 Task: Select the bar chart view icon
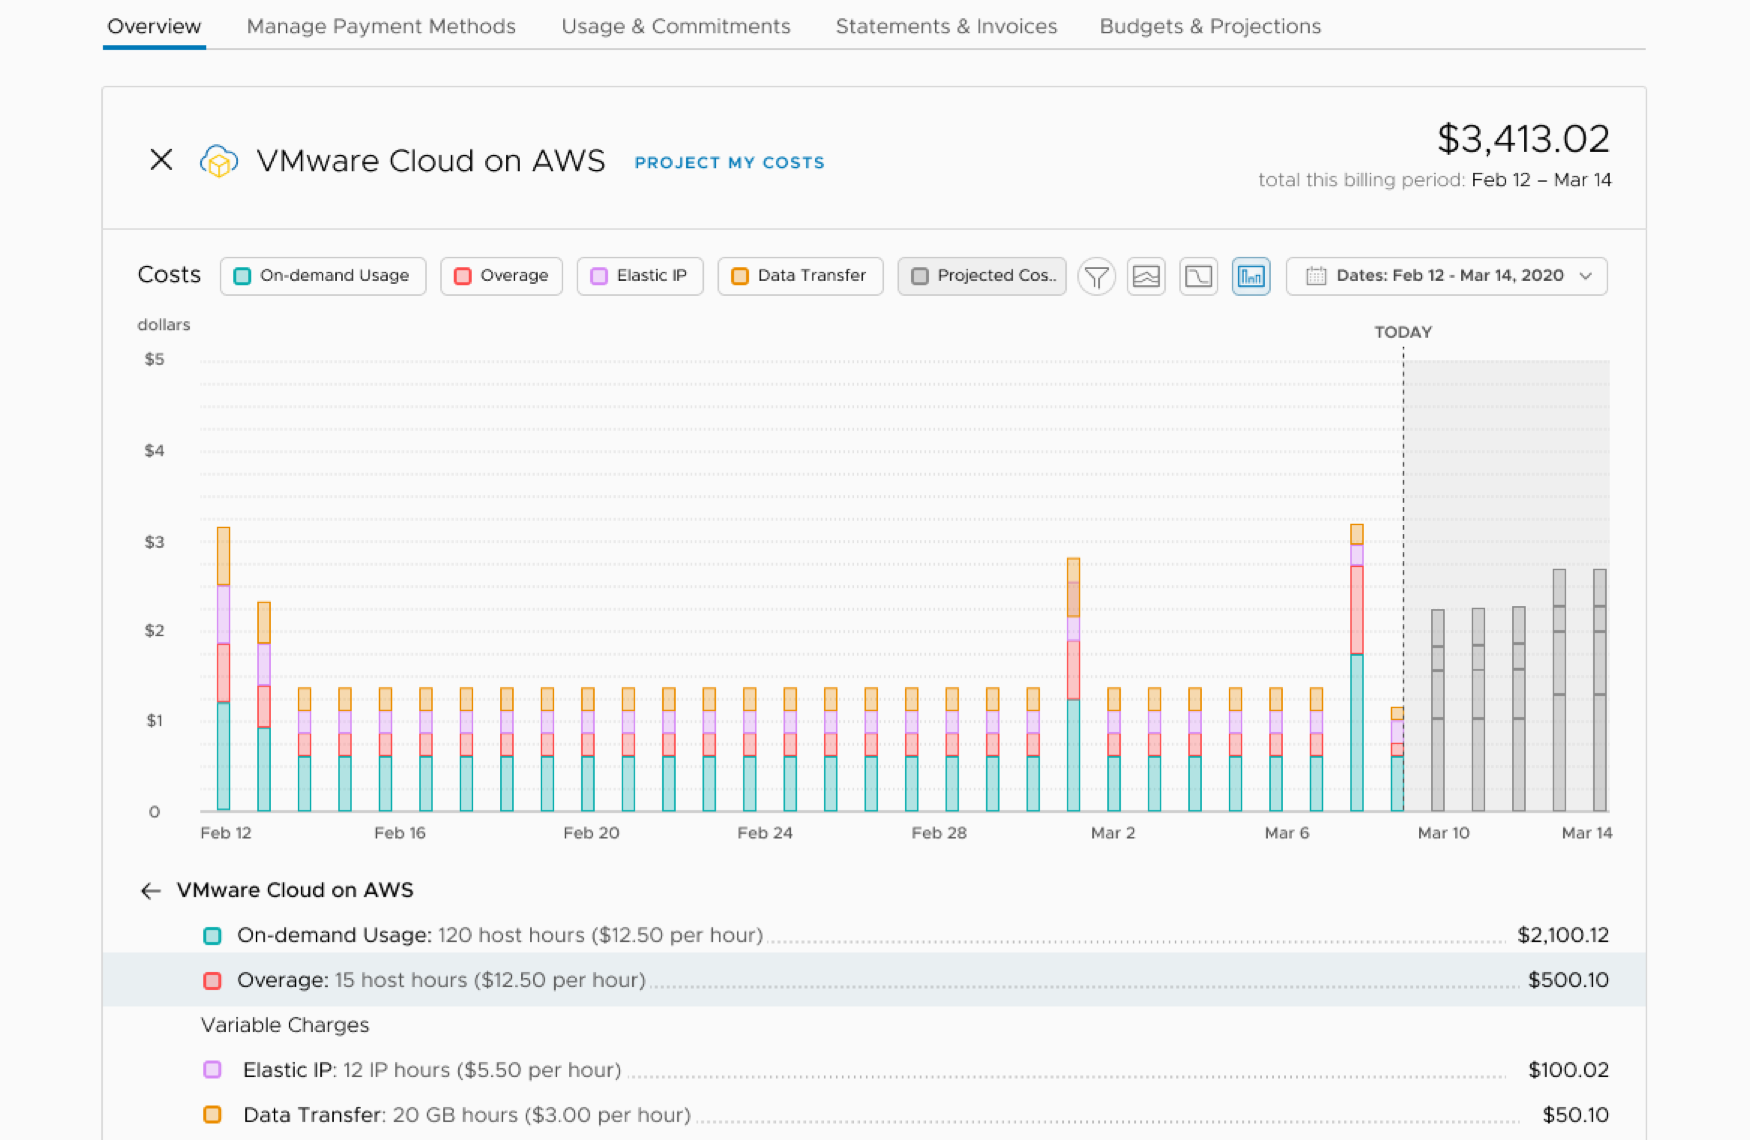1251,276
